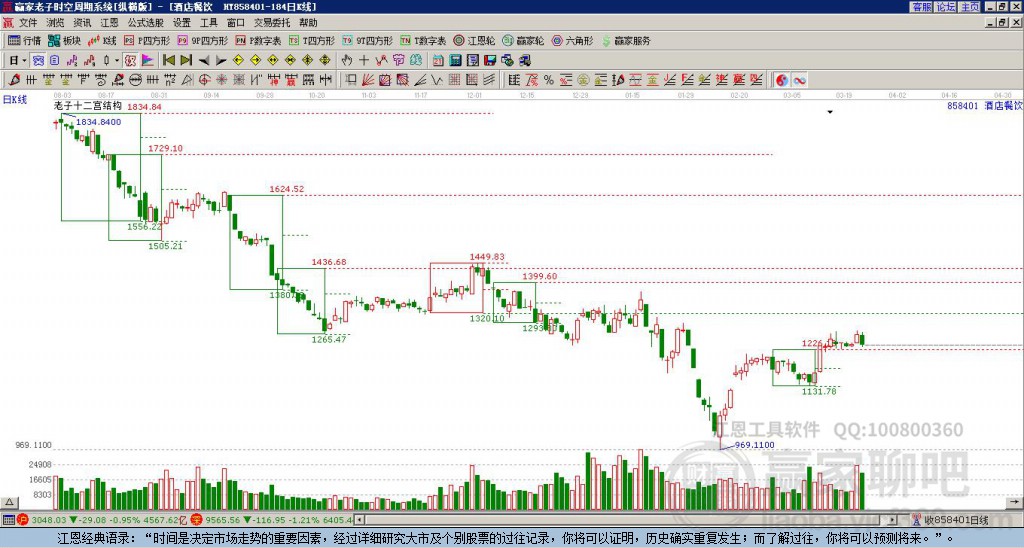Click the red floppy save icon
The height and width of the screenshot is (548, 1024).
pos(490,61)
